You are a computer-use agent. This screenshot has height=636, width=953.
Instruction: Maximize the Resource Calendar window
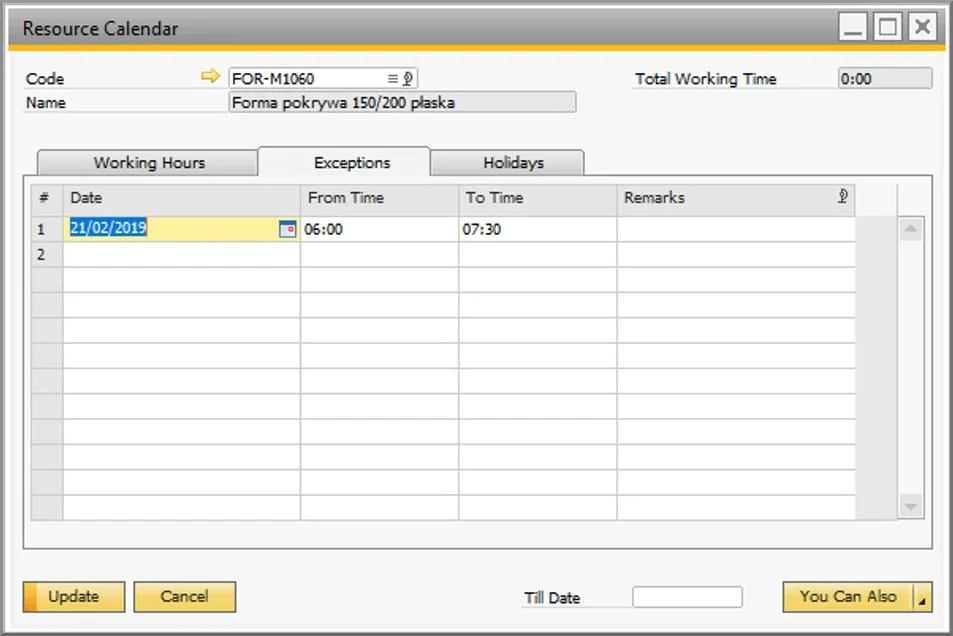pyautogui.click(x=887, y=27)
